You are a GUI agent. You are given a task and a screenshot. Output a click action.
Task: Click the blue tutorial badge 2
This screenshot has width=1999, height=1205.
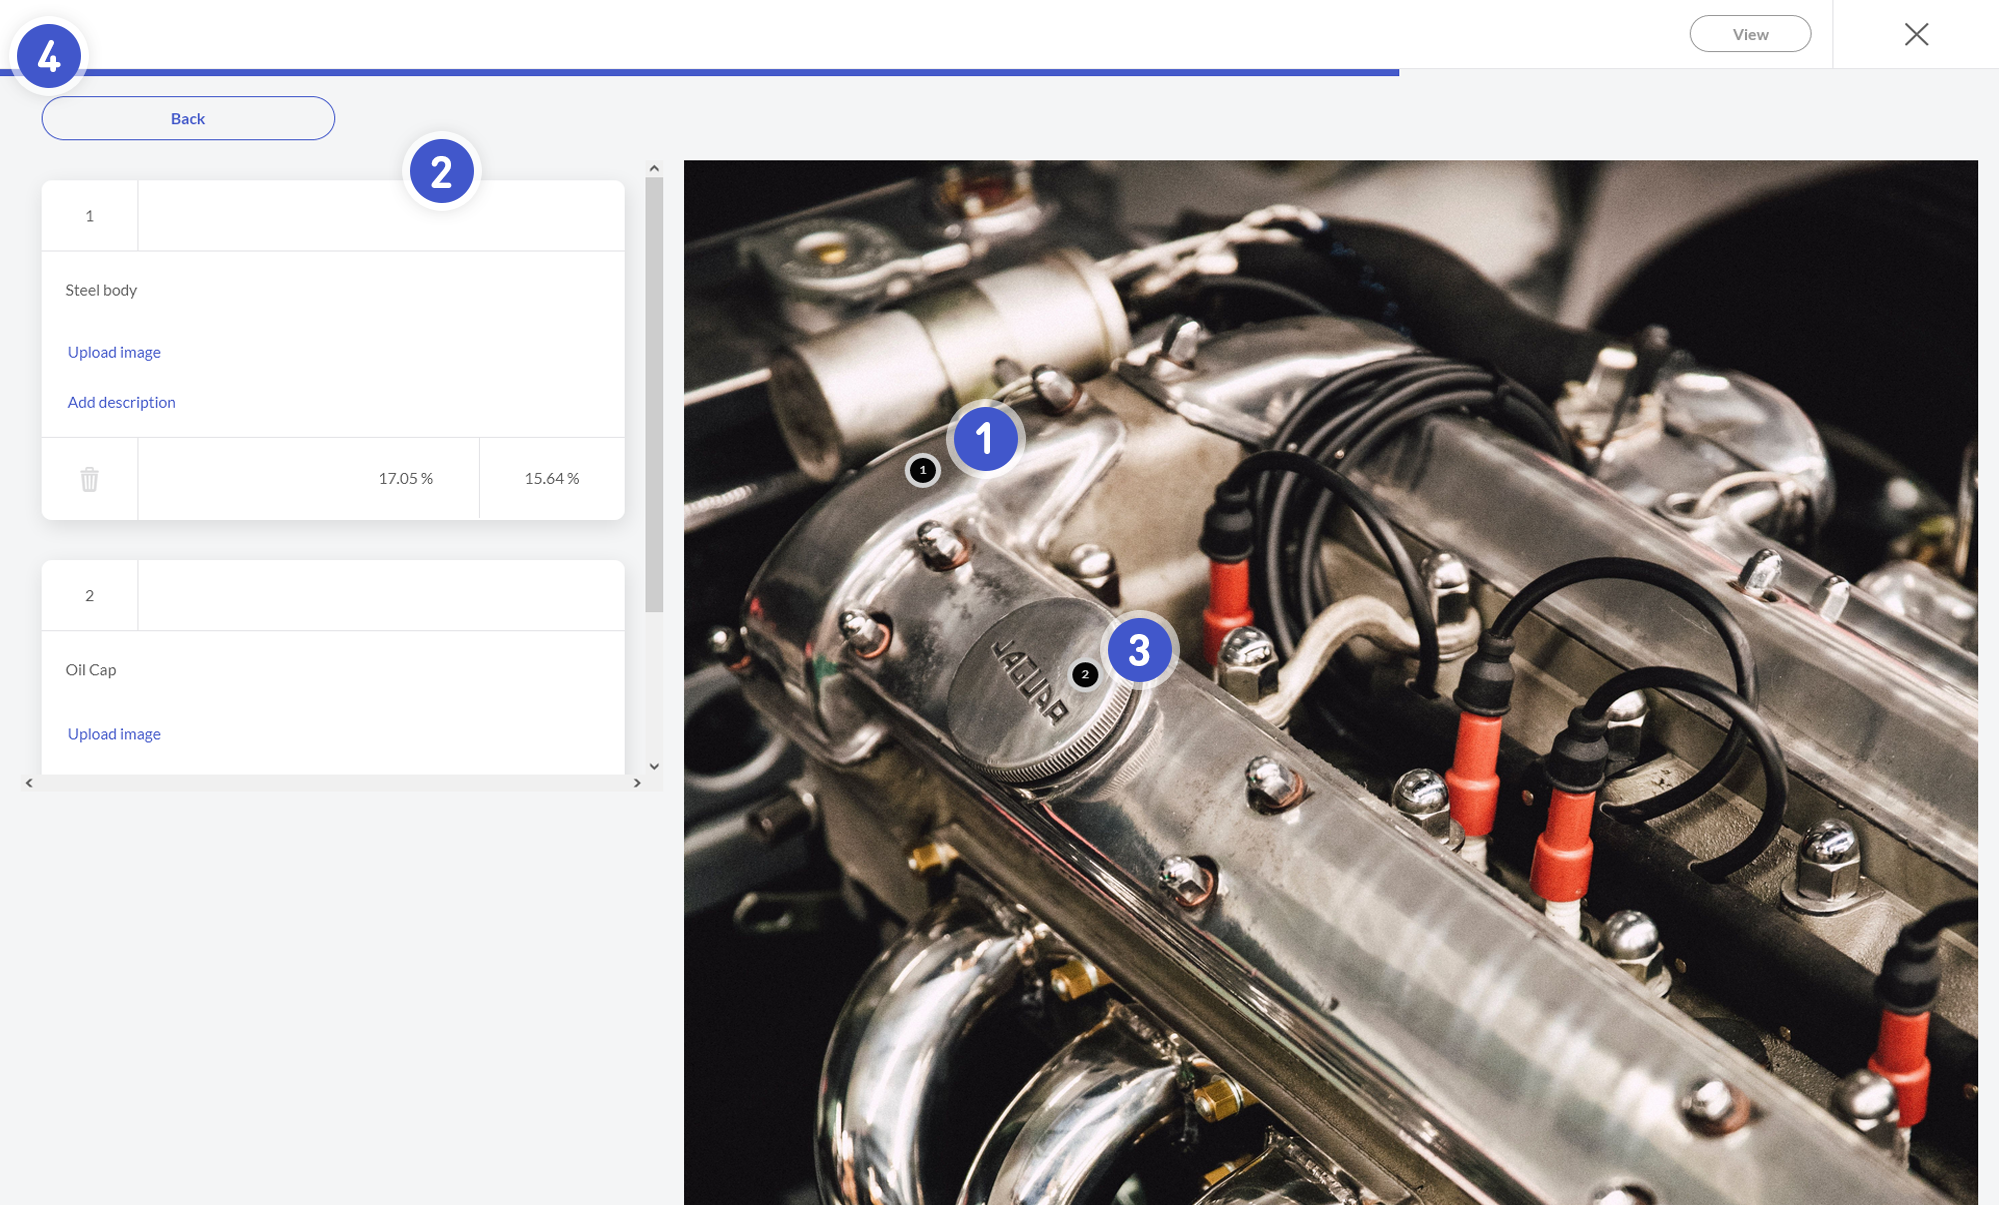tap(441, 172)
